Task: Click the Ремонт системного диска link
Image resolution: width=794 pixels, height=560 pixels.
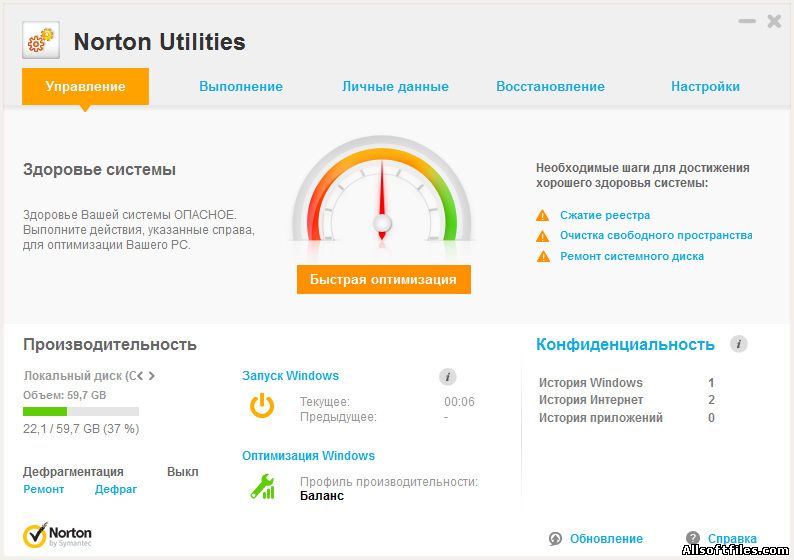Action: [x=631, y=256]
